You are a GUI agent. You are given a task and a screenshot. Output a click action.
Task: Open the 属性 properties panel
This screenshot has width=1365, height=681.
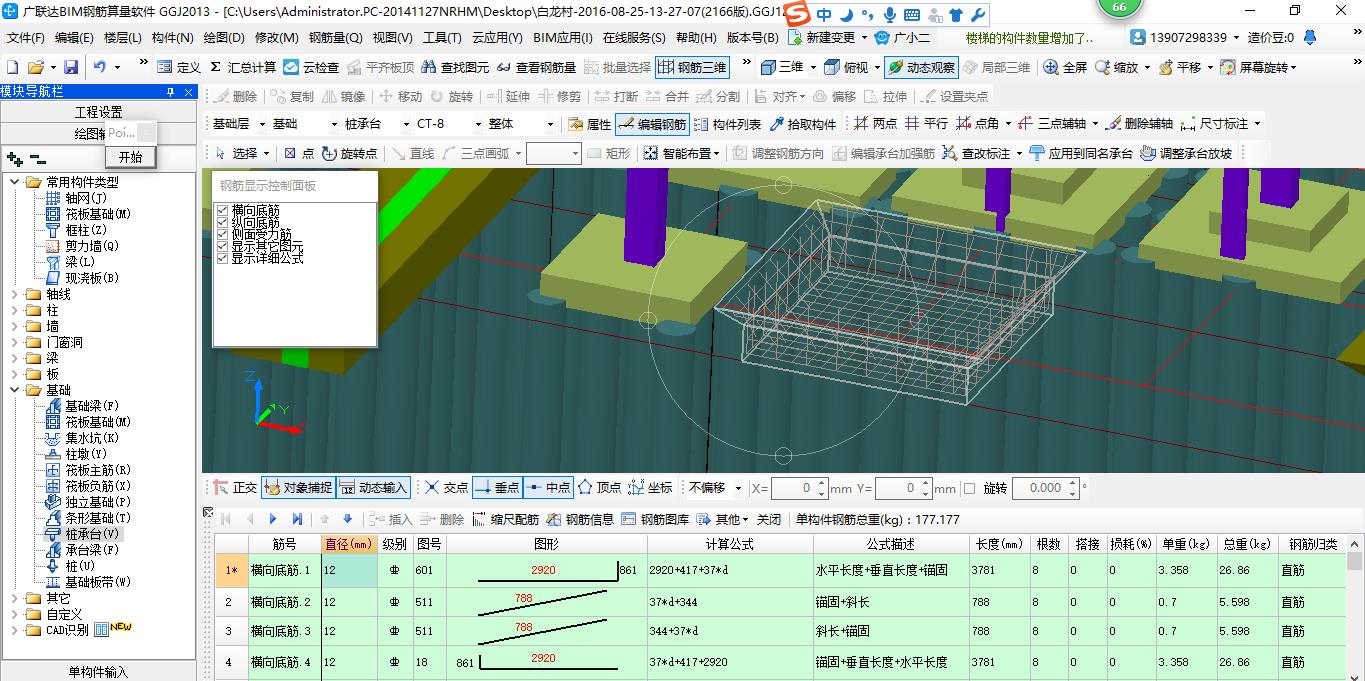point(589,124)
